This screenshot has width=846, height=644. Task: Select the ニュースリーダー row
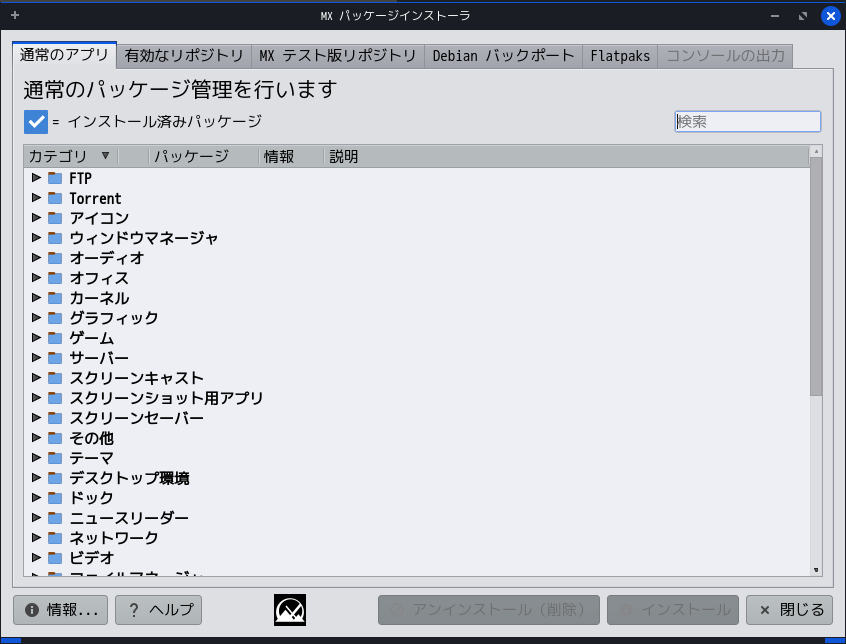[417, 517]
